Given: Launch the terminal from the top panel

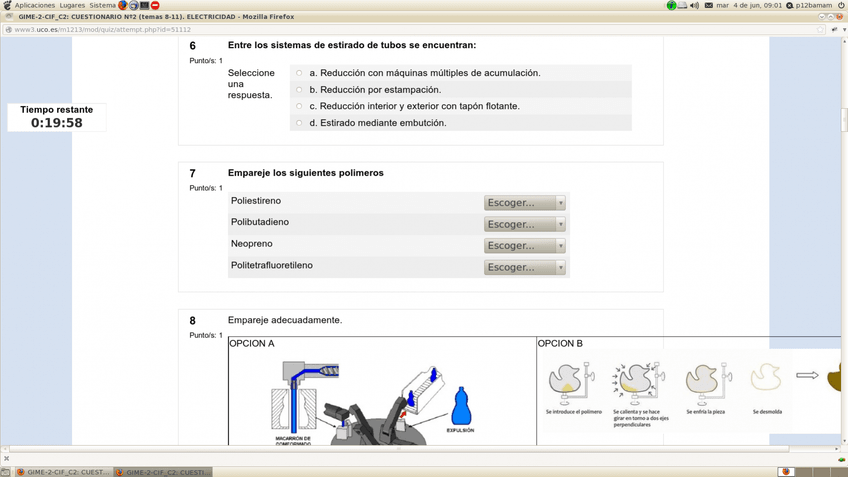Looking at the screenshot, I should coord(144,5).
